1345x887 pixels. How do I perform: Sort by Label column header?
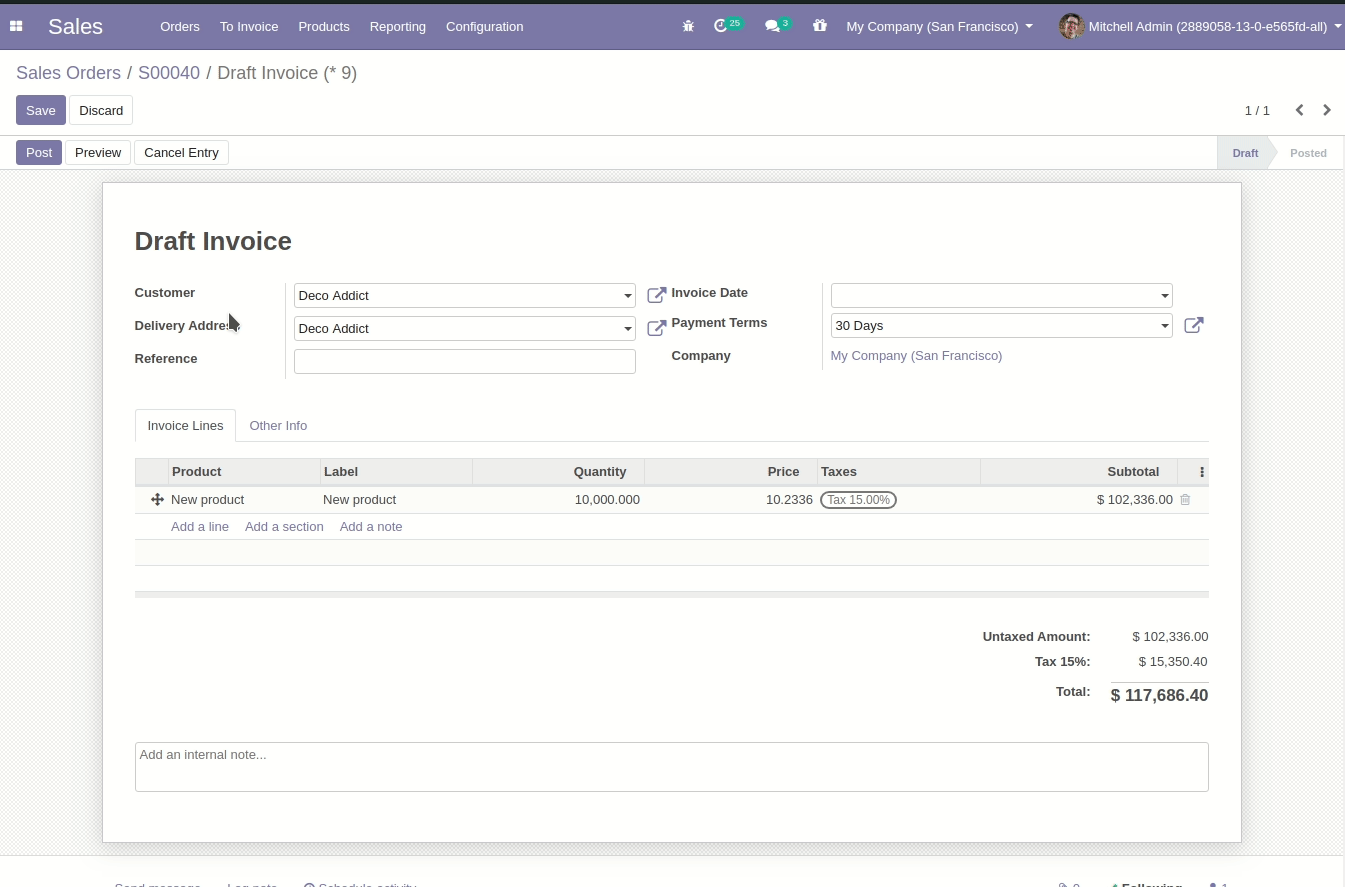coord(397,472)
